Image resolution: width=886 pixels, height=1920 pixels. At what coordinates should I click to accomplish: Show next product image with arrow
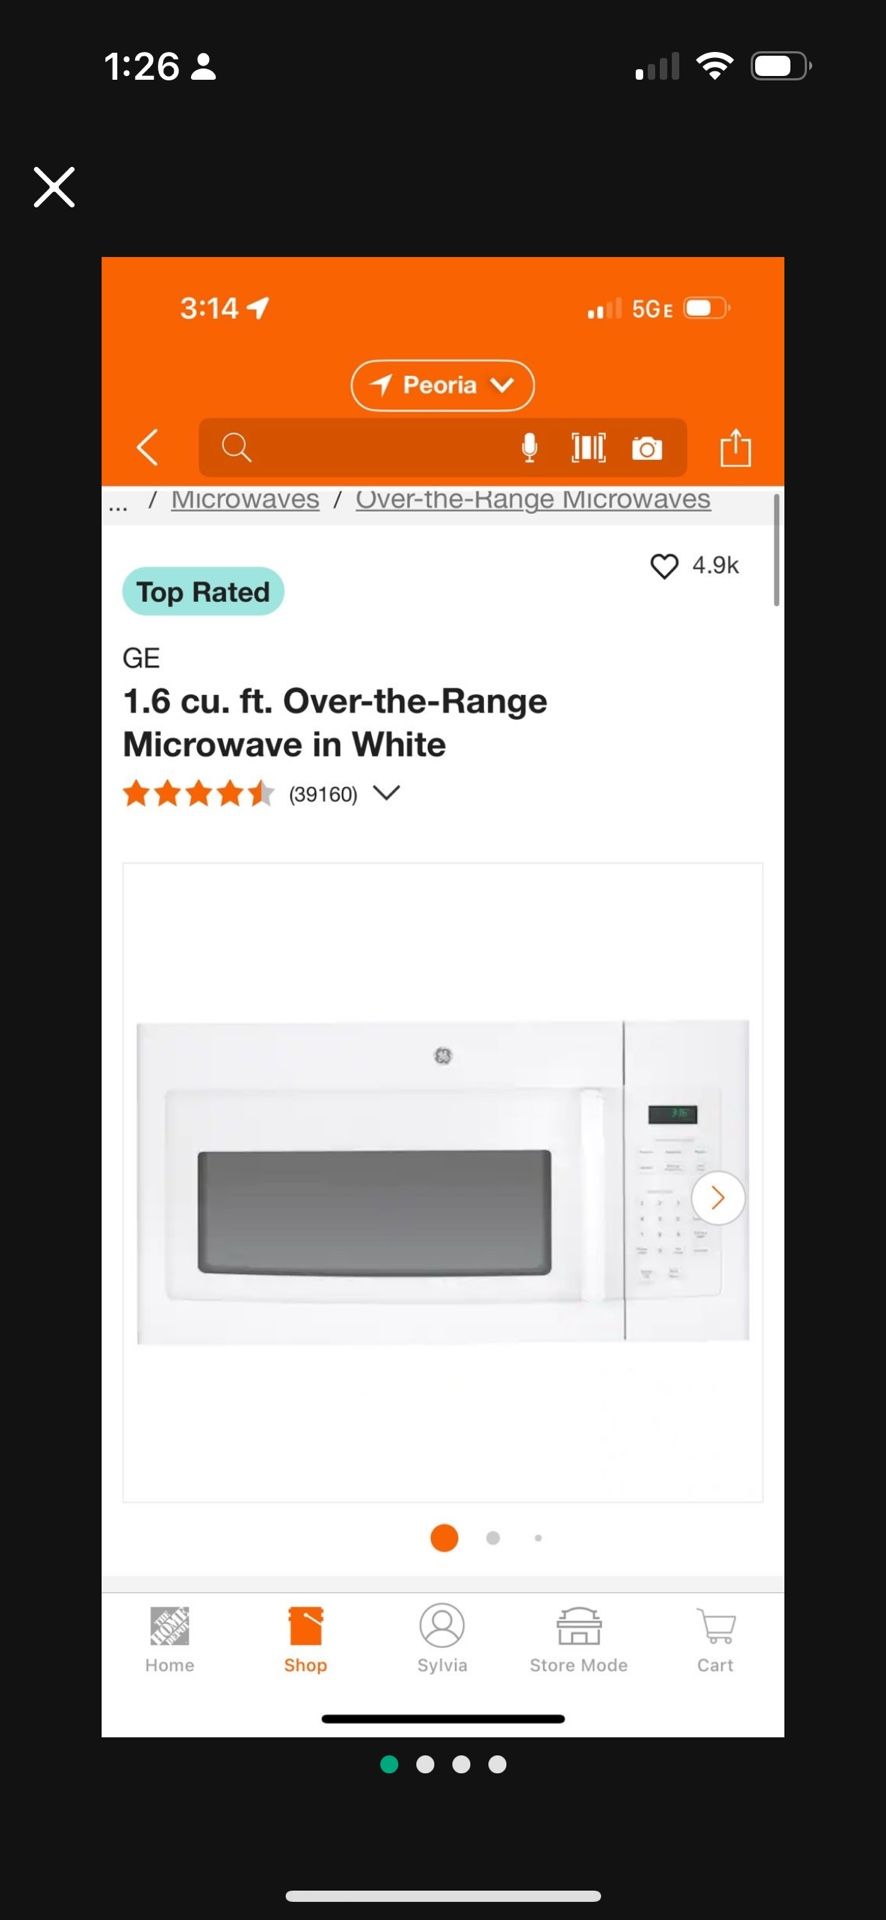[x=718, y=1198]
